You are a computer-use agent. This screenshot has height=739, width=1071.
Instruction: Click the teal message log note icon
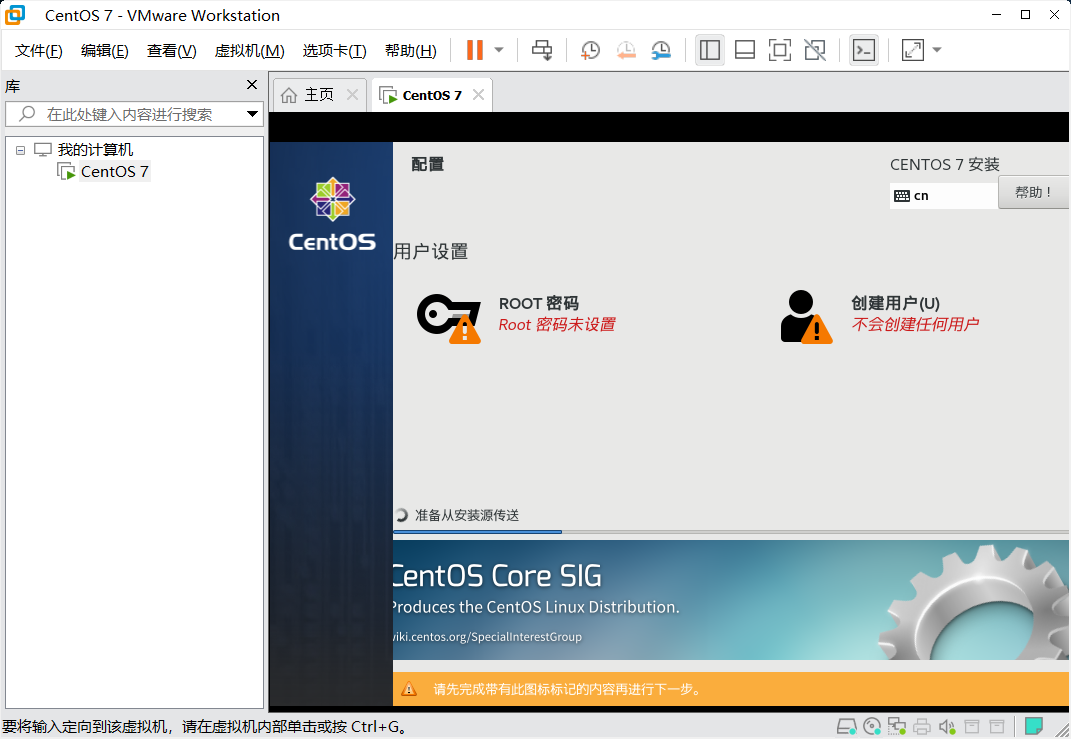pyautogui.click(x=1034, y=725)
